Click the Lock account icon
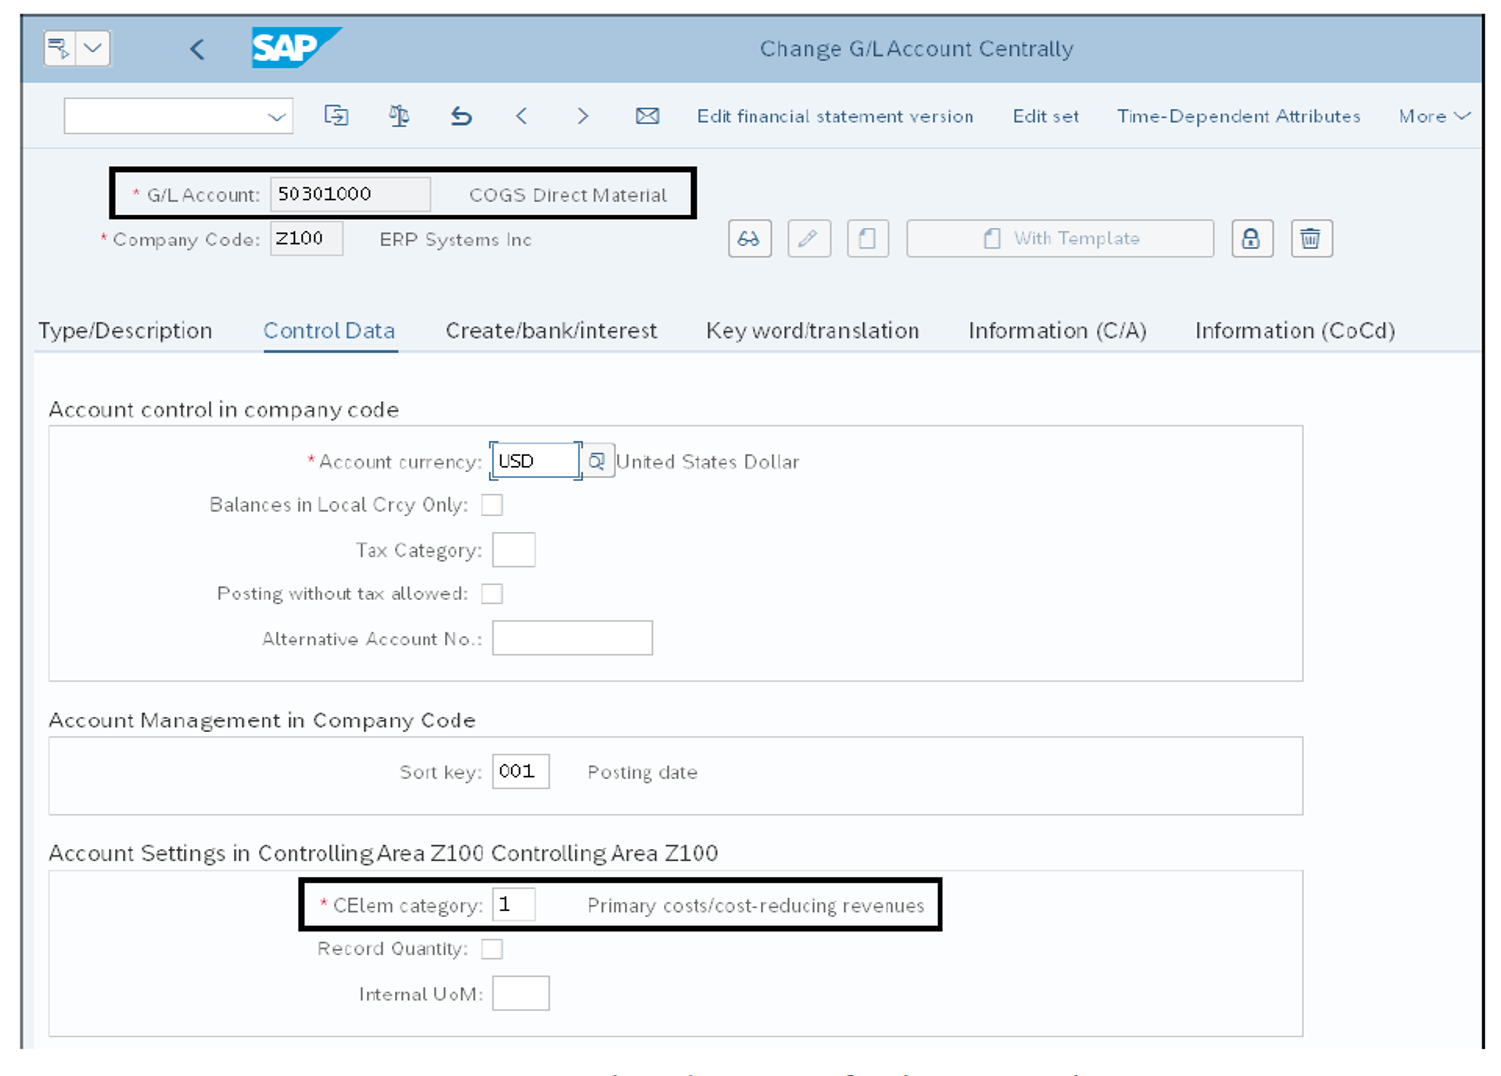Viewport: 1501px width, 1076px height. coord(1252,238)
